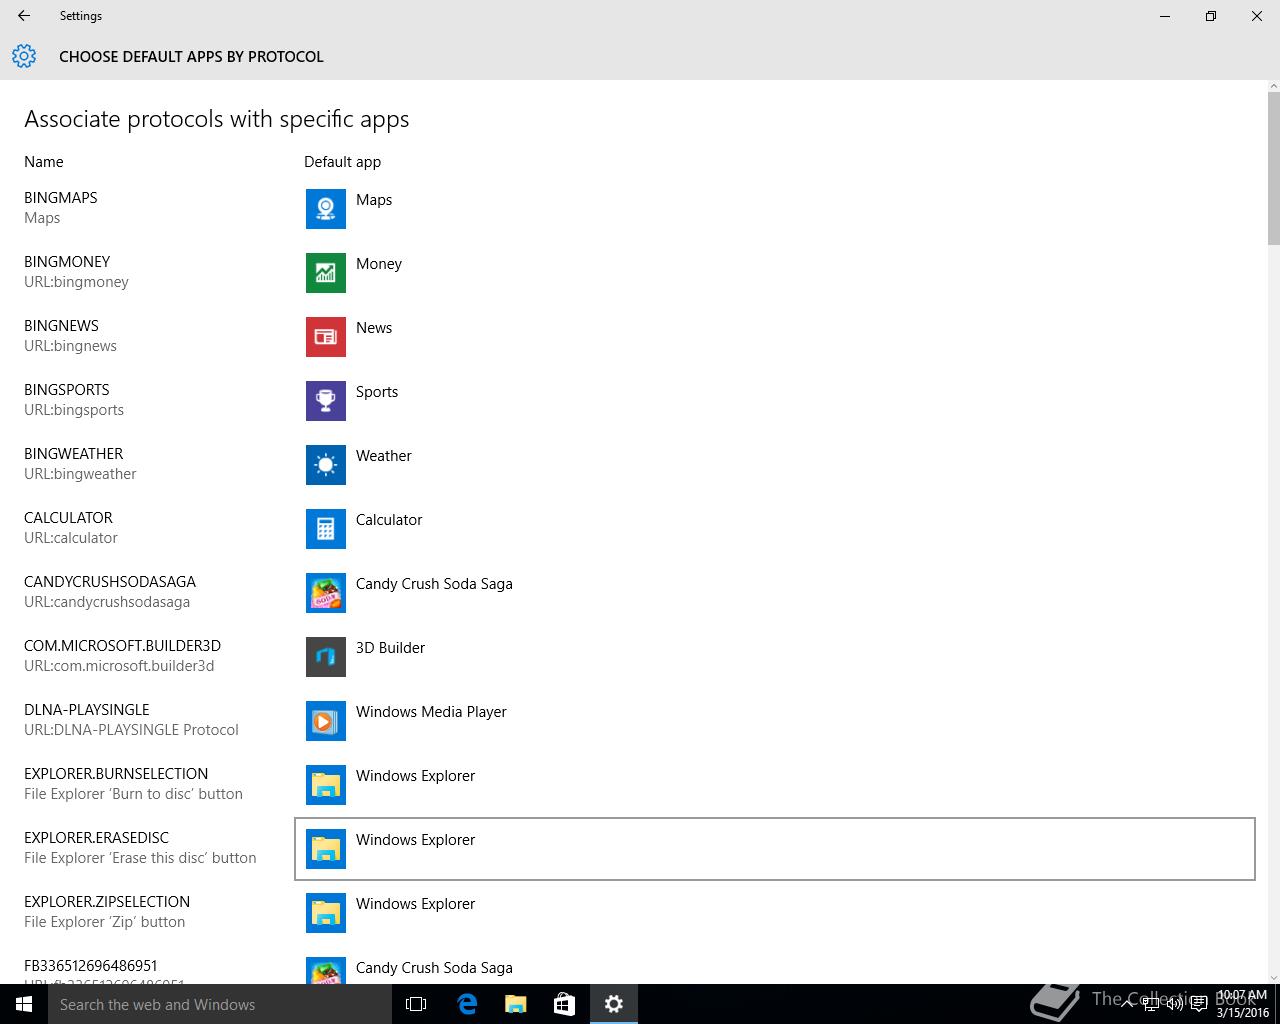This screenshot has height=1024, width=1280.
Task: Click Windows Explorer icon for EXPLORER.BURNSELECTION
Action: 326,784
